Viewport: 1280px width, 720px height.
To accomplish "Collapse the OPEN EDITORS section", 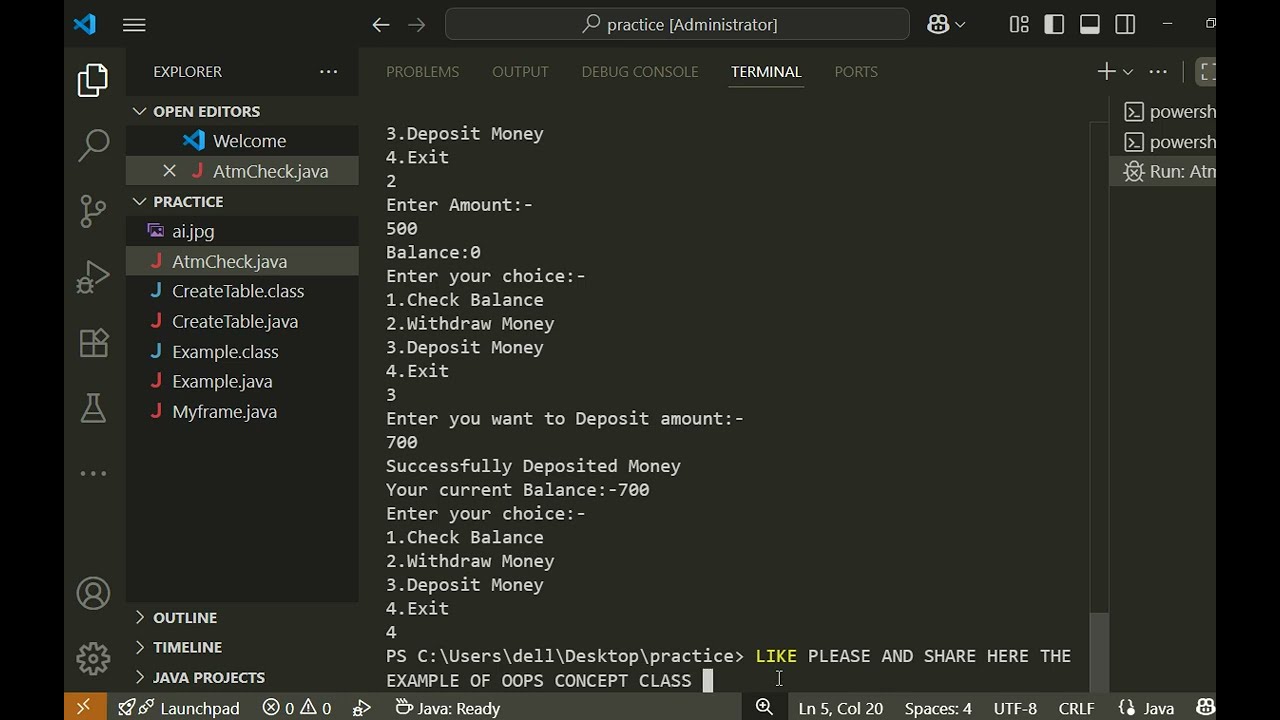I will click(x=242, y=111).
